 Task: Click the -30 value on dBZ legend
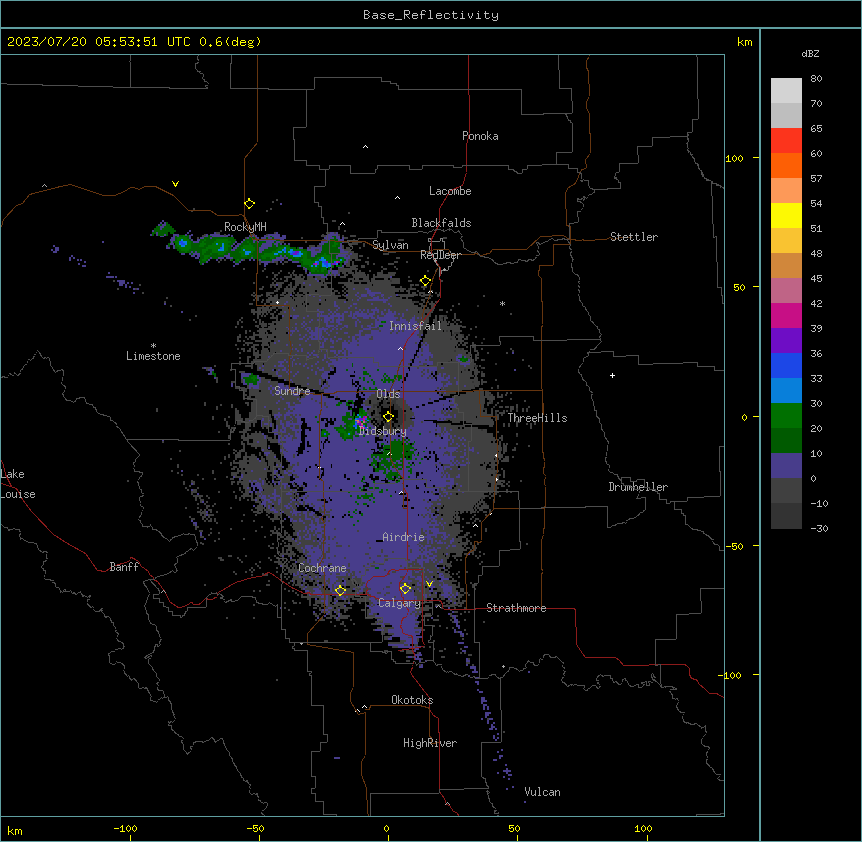[x=819, y=528]
